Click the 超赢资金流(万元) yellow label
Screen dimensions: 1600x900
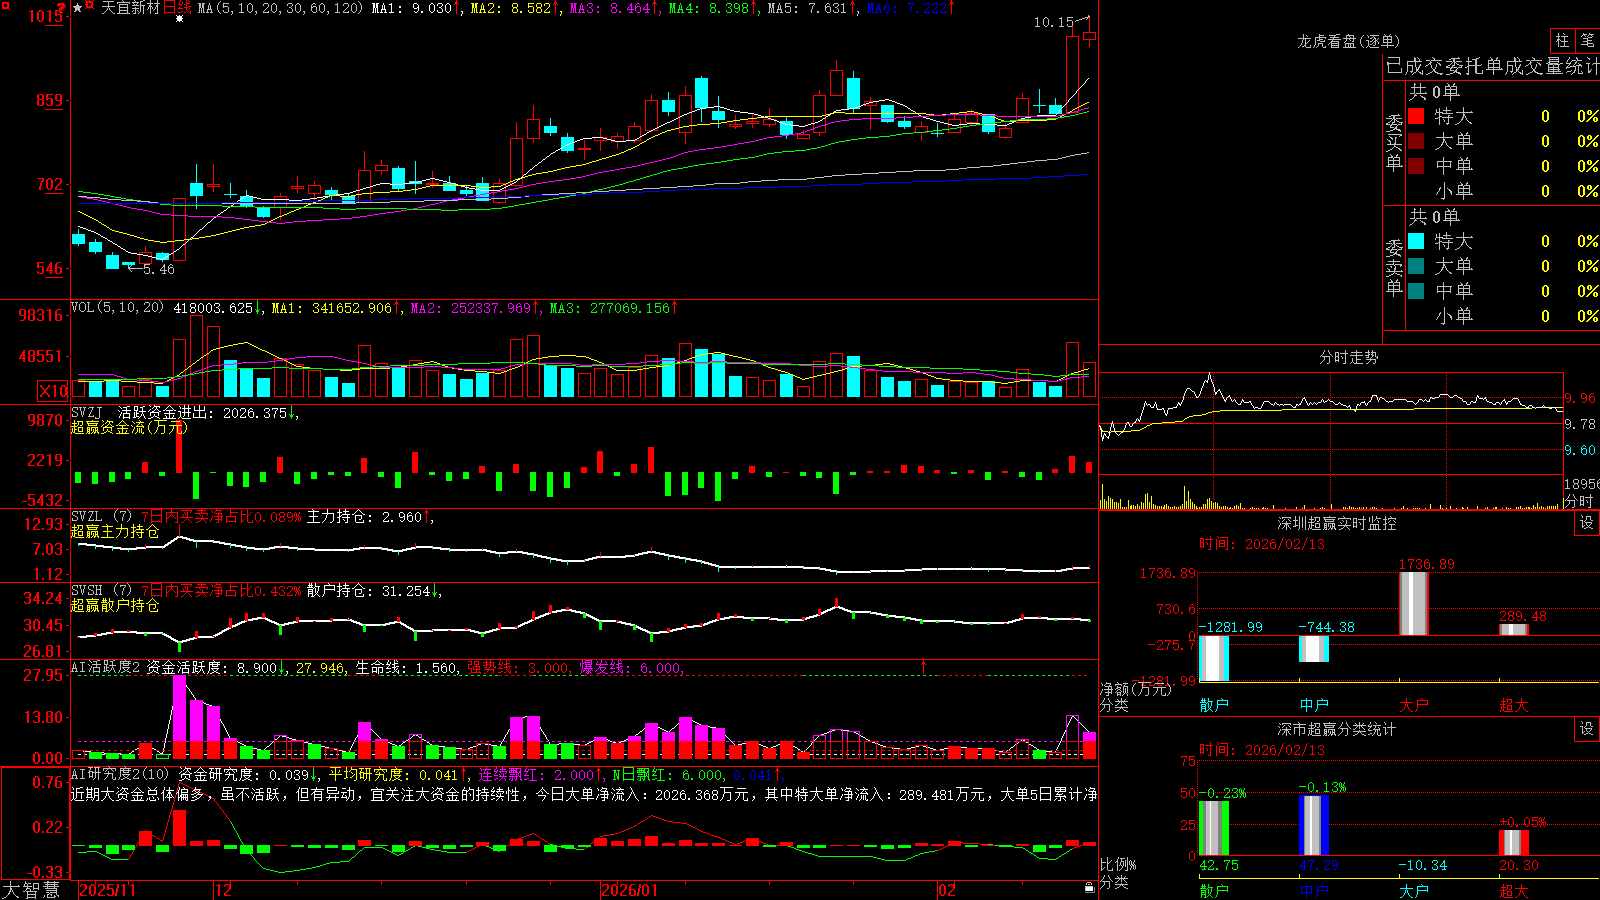[x=128, y=427]
